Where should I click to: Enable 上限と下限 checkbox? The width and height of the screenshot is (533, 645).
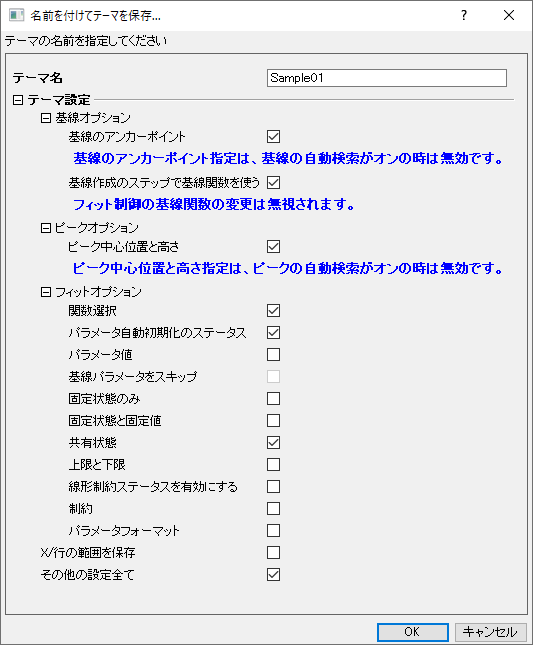[x=273, y=464]
